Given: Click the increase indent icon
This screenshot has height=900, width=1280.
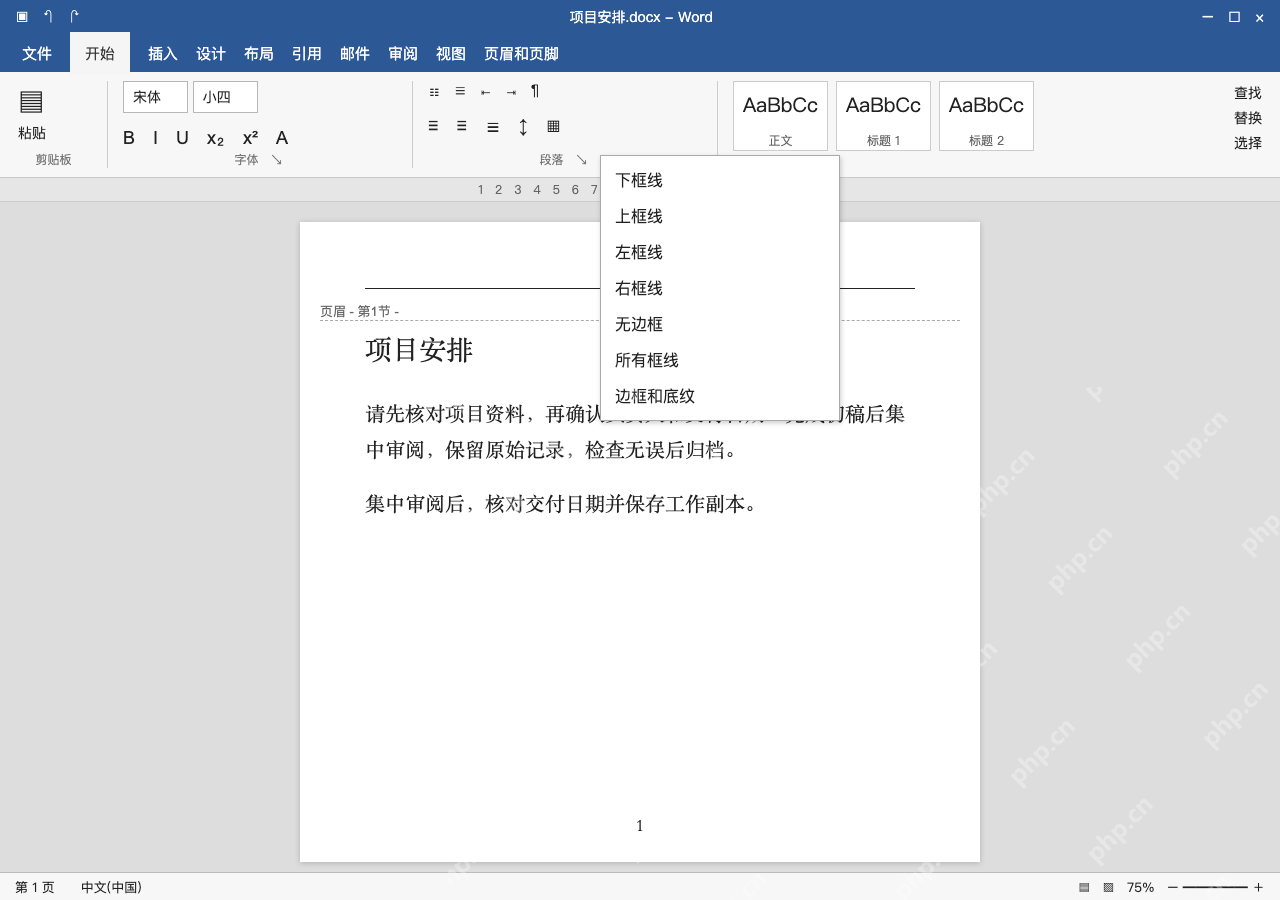Looking at the screenshot, I should (511, 91).
